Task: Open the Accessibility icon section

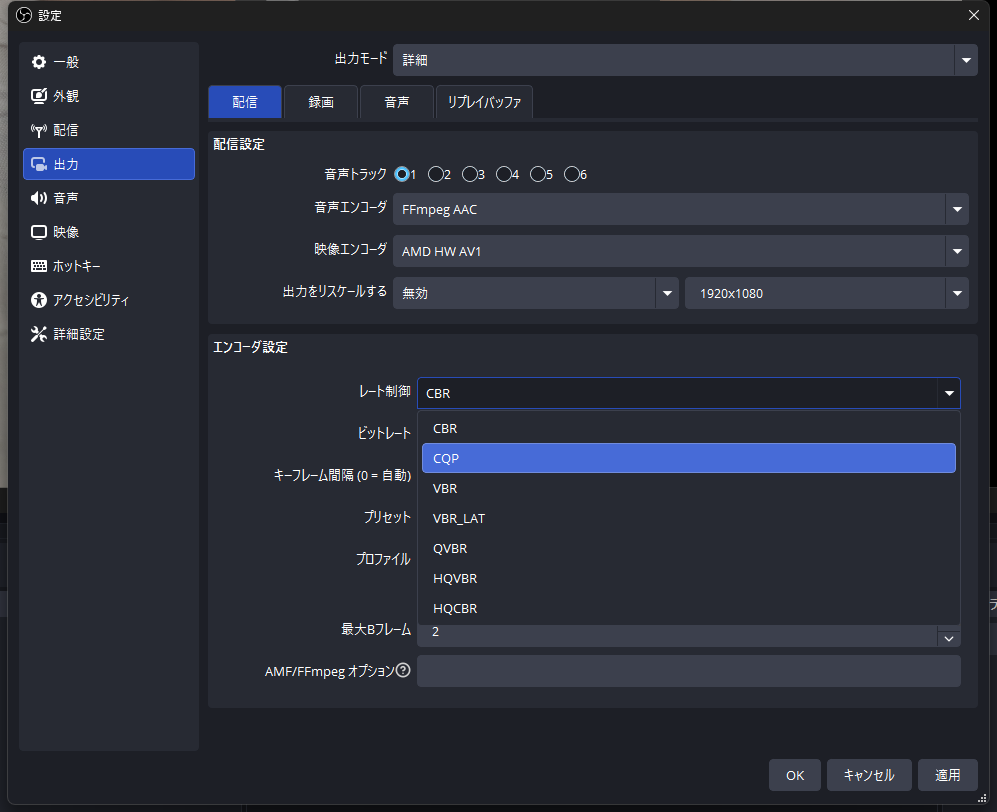Action: point(39,300)
